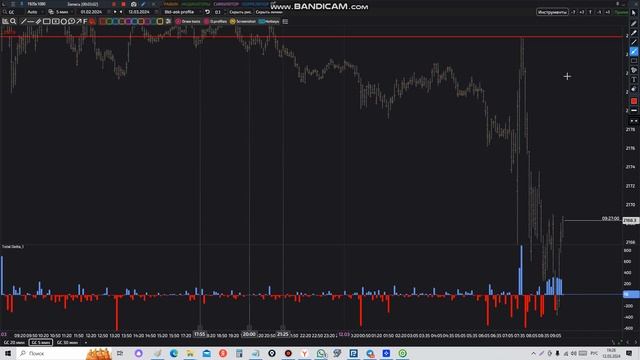Select the ellipse drawing tool
Viewport: 640px width, 360px height.
coord(64,21)
